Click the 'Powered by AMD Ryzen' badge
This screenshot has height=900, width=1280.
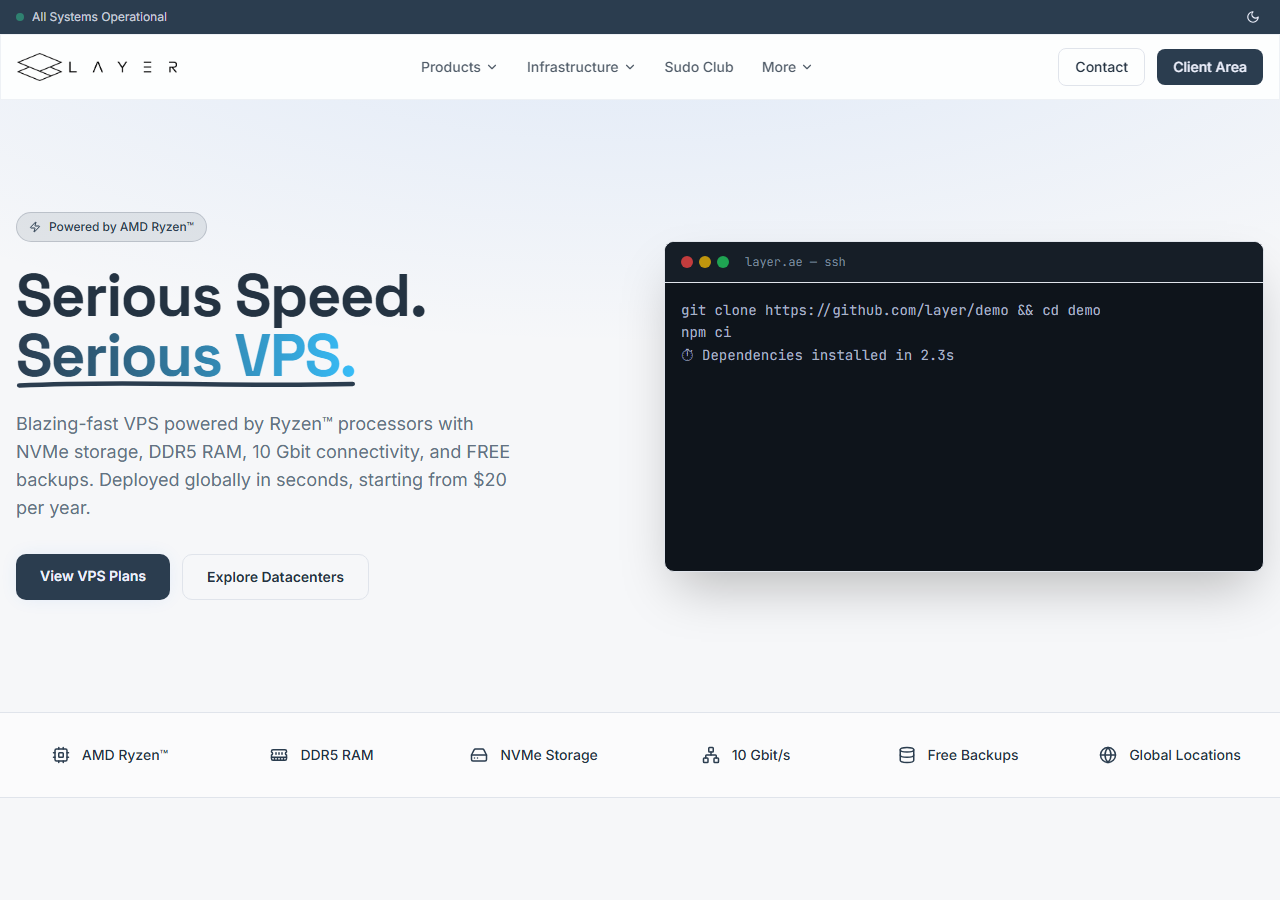point(111,227)
